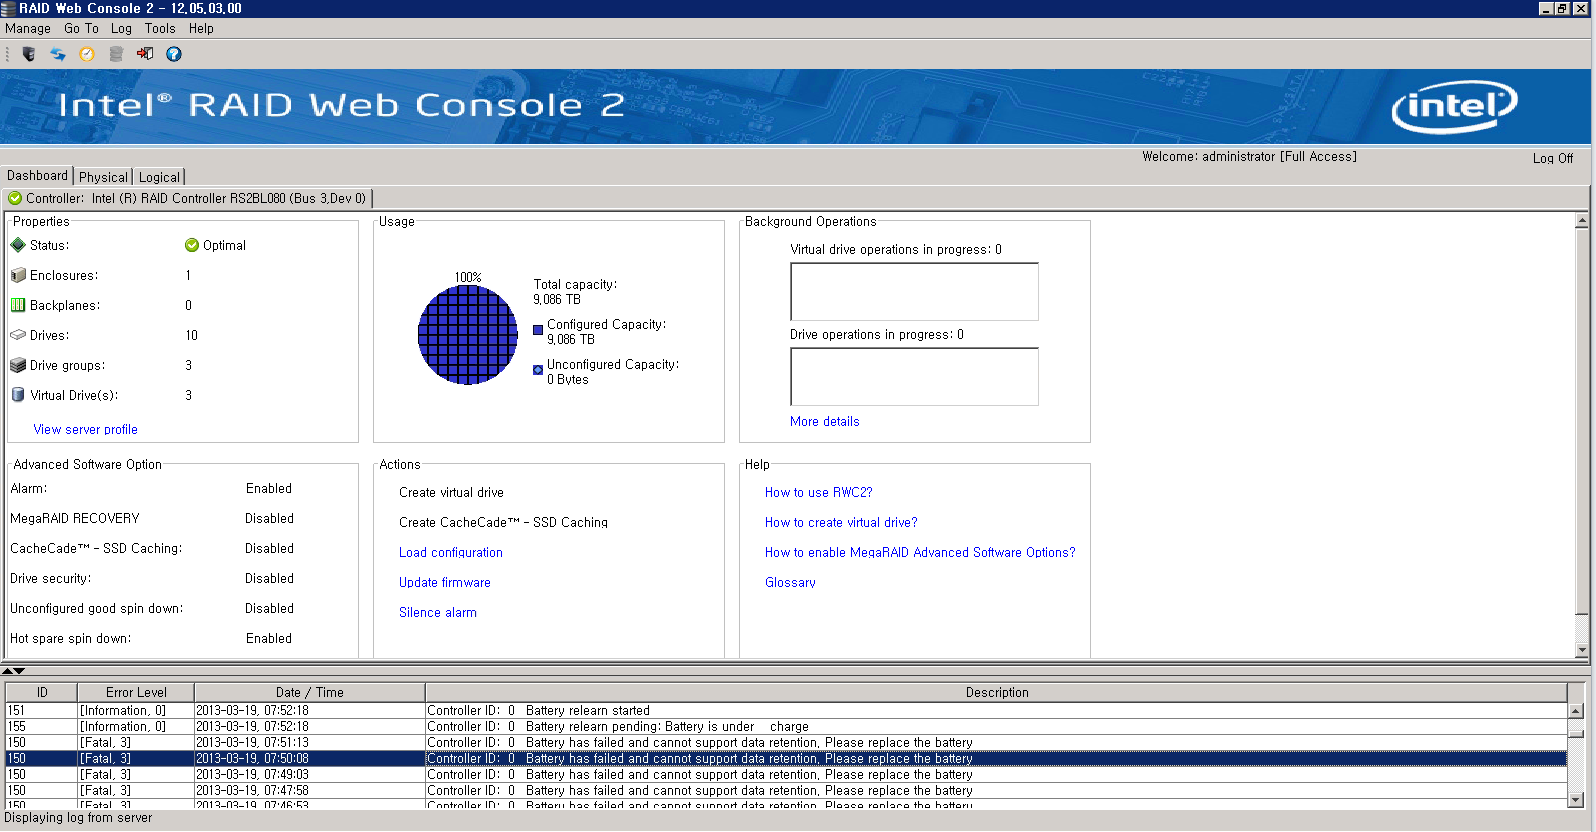Image resolution: width=1596 pixels, height=832 pixels.
Task: Open View server profile link
Action: click(85, 429)
